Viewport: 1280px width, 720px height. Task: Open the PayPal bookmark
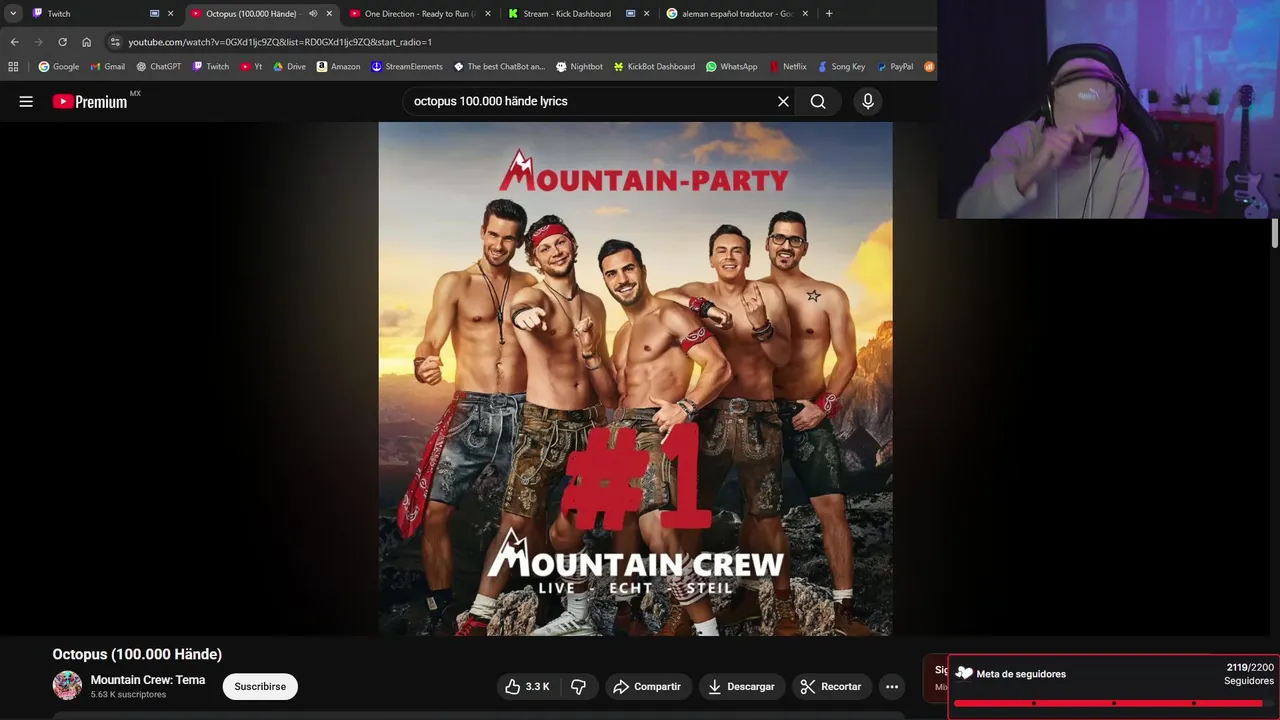(x=894, y=67)
